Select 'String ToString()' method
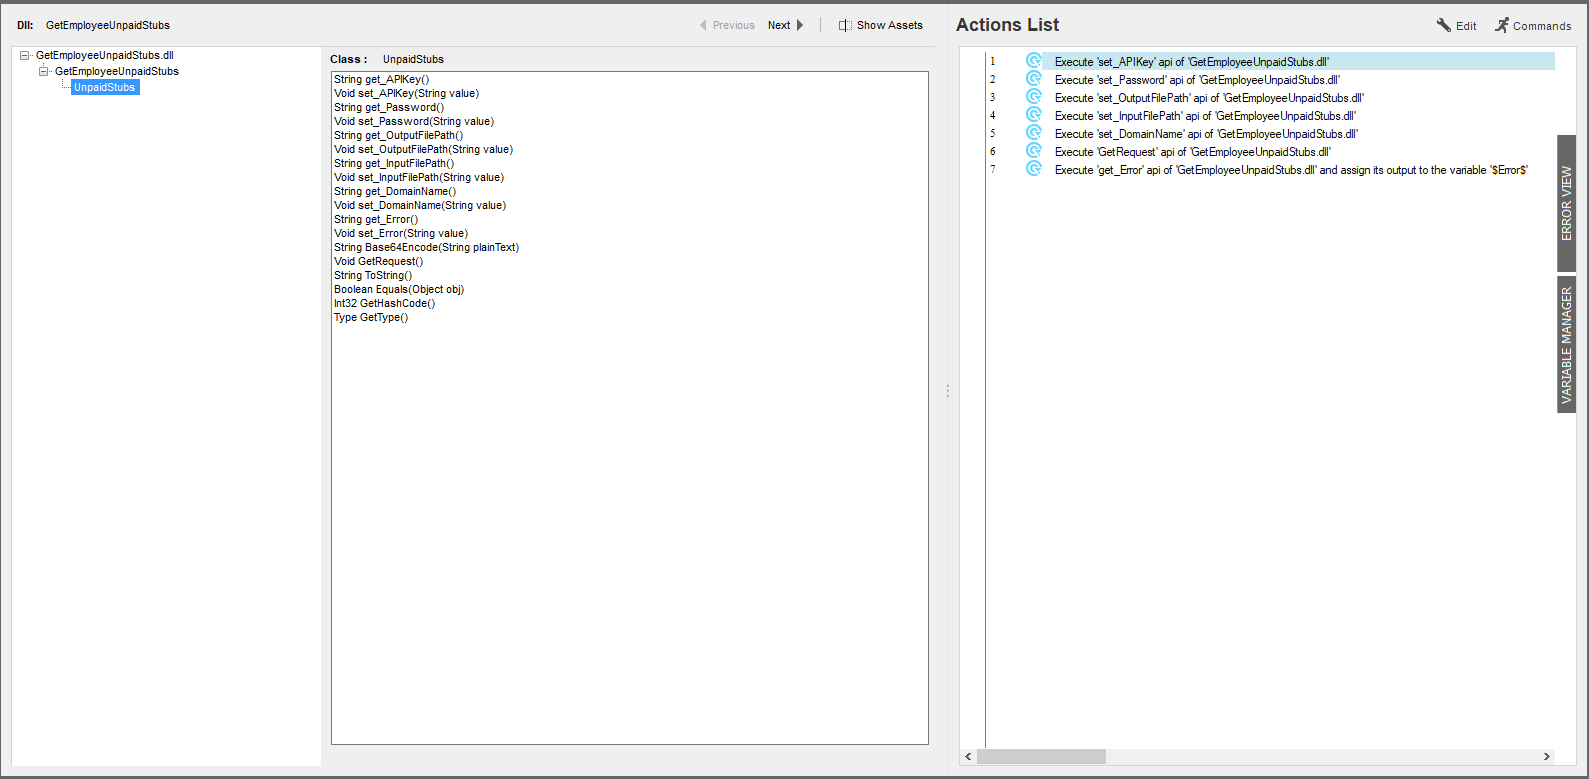This screenshot has width=1589, height=779. click(x=373, y=276)
